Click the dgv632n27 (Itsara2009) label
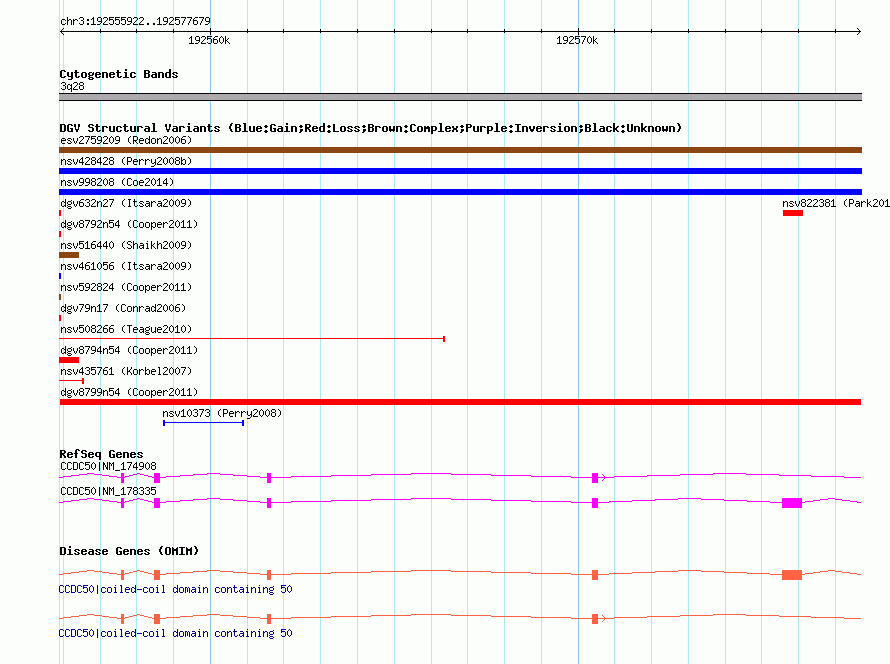The image size is (890, 664). pyautogui.click(x=126, y=203)
